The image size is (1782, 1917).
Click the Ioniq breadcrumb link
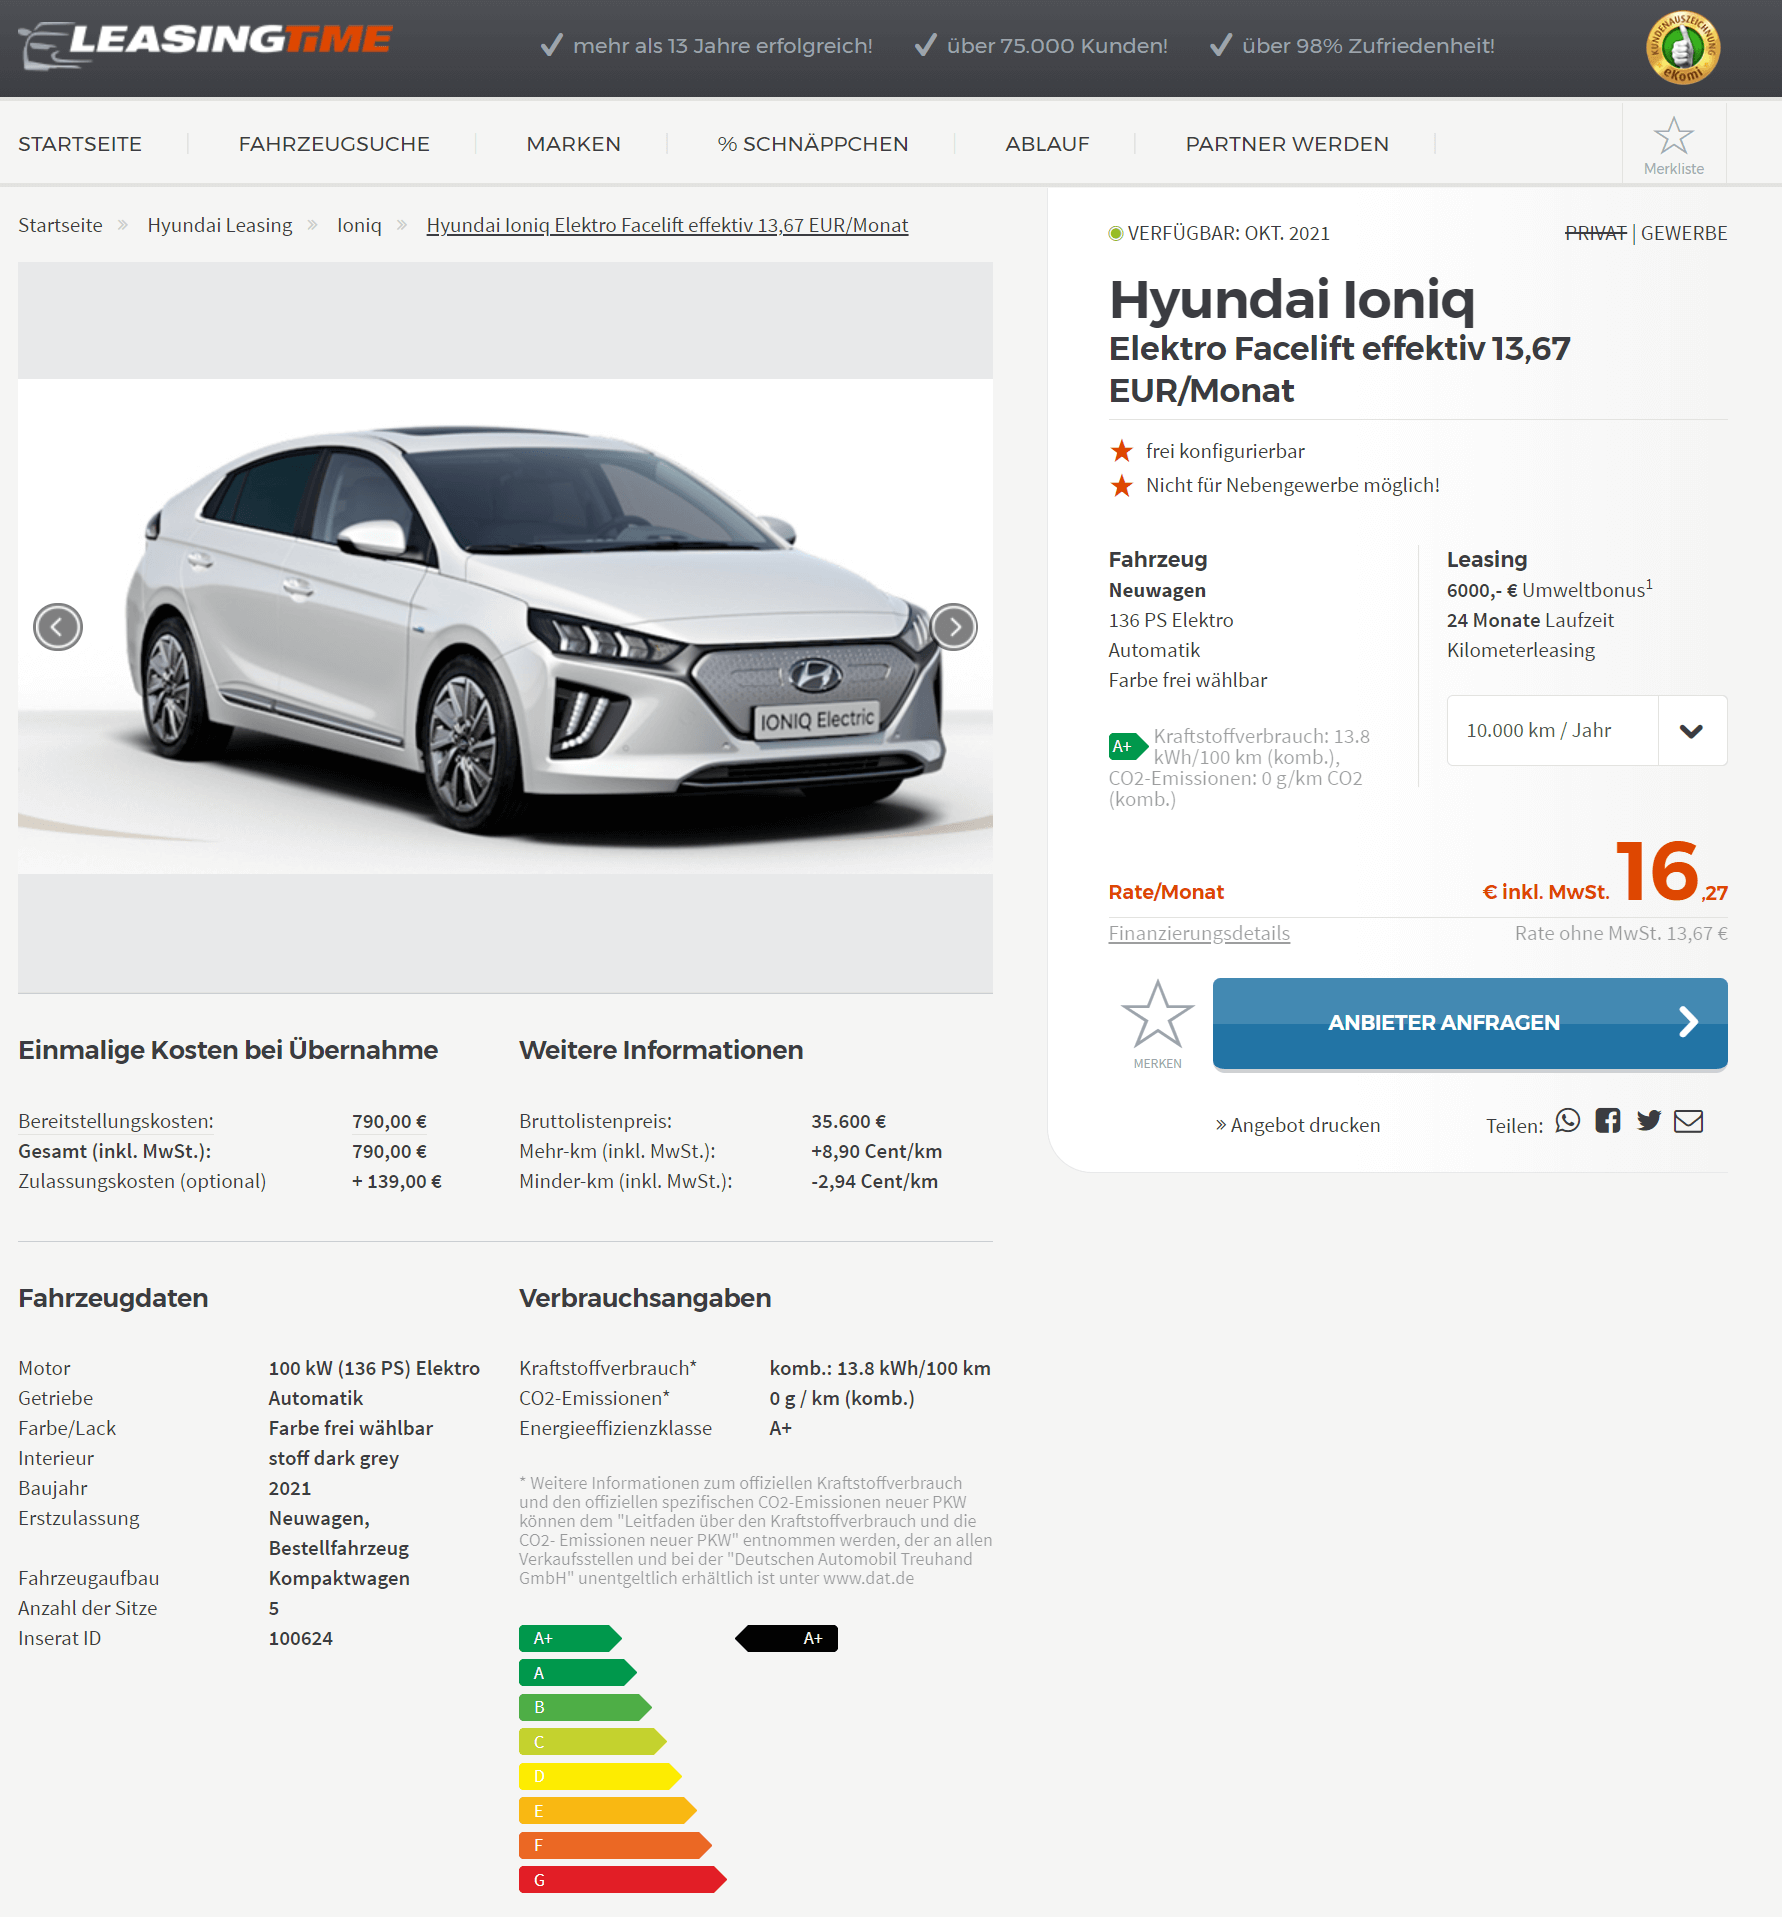[359, 225]
